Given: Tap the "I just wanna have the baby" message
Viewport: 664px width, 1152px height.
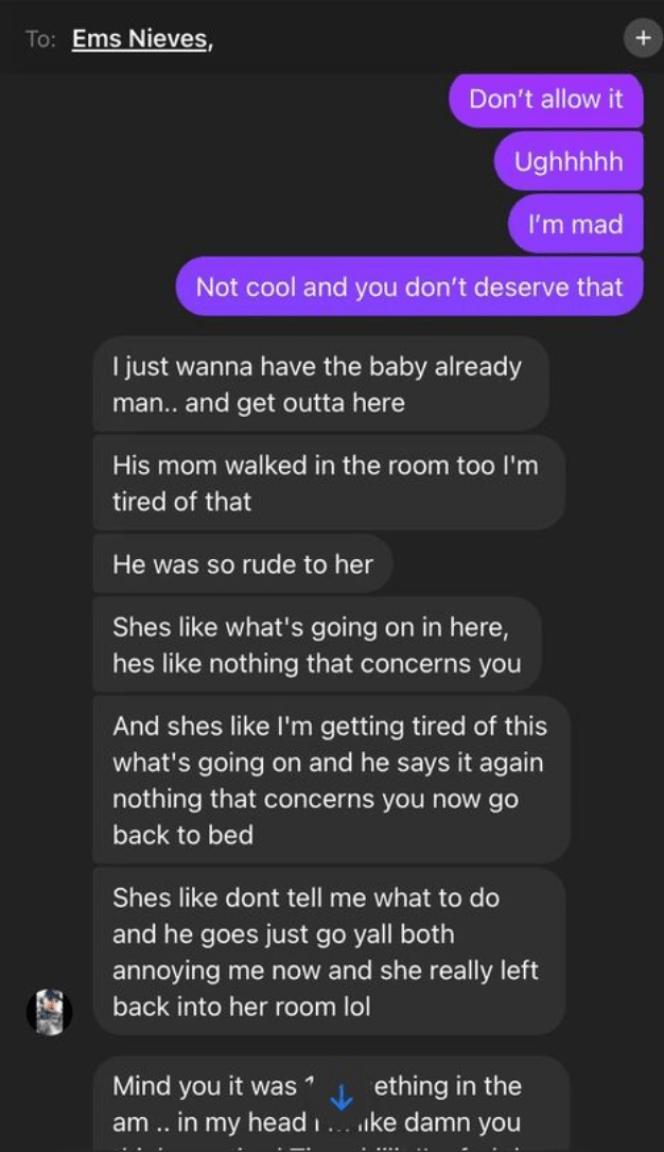Looking at the screenshot, I should [x=320, y=384].
